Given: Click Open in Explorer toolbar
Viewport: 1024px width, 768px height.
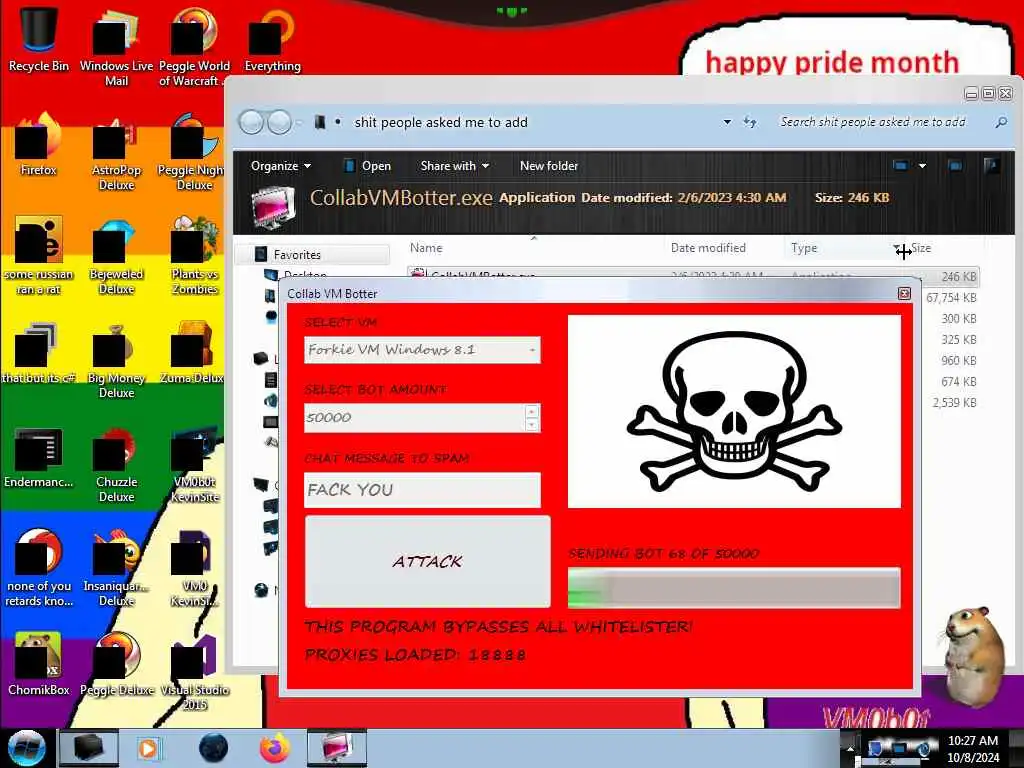Looking at the screenshot, I should [x=368, y=166].
